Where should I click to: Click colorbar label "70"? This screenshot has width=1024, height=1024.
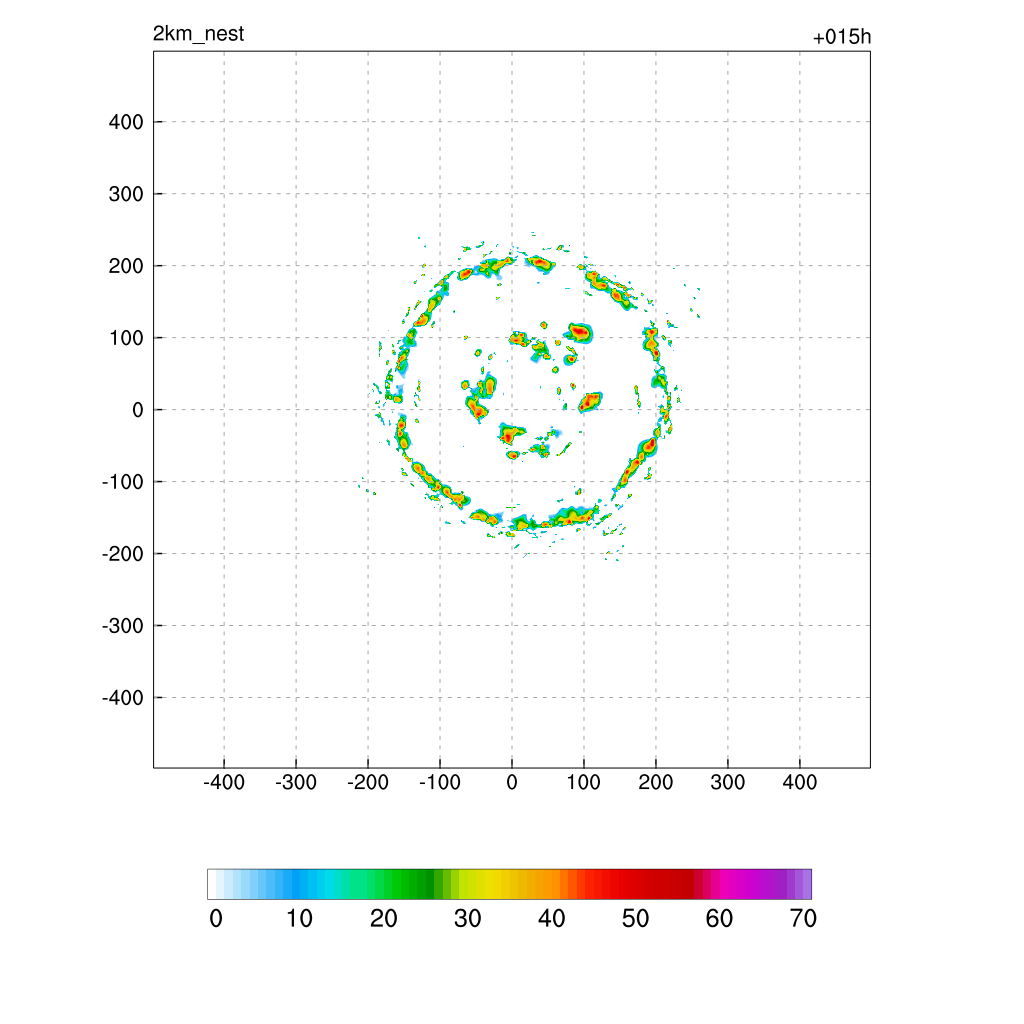pos(803,919)
